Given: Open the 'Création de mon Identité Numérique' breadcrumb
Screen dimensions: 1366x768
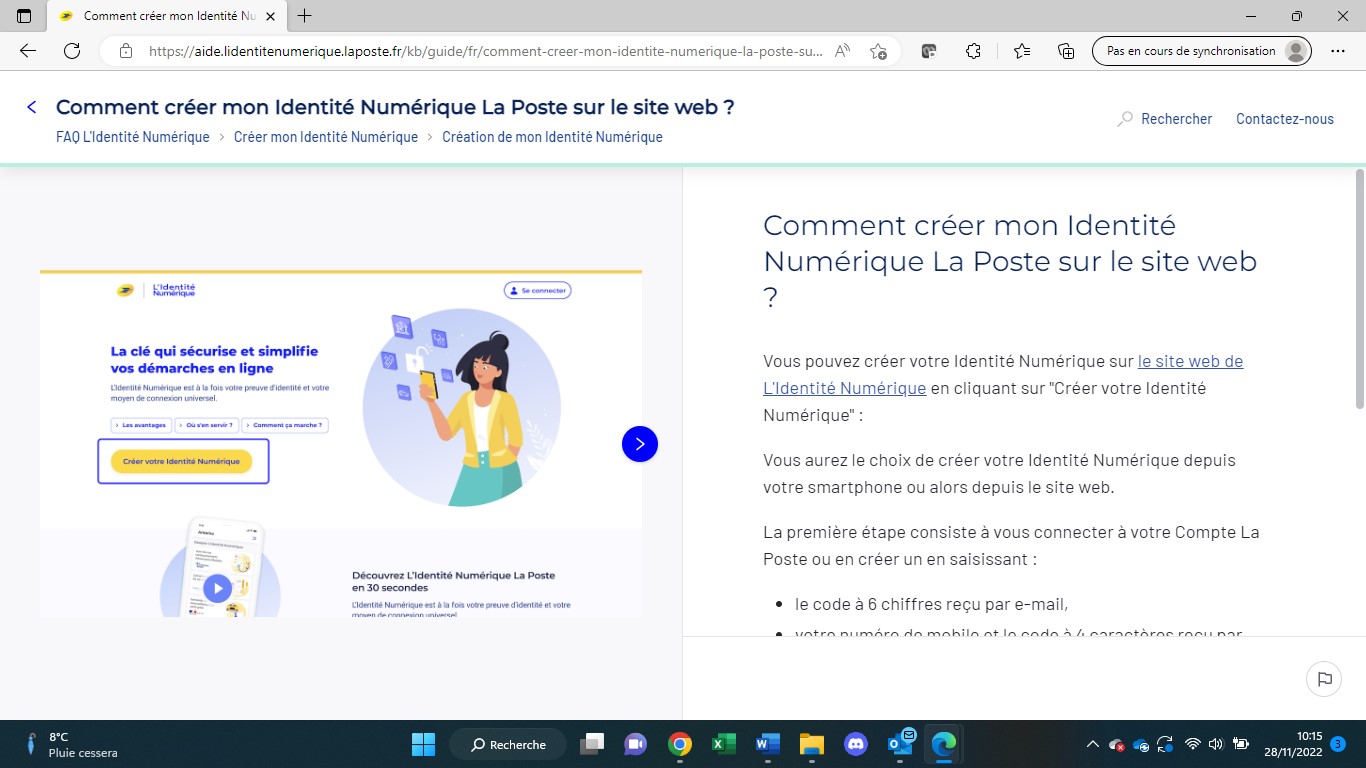Looking at the screenshot, I should (552, 137).
